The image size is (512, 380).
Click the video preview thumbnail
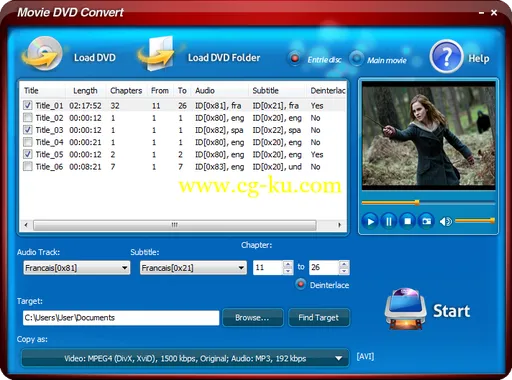(429, 136)
